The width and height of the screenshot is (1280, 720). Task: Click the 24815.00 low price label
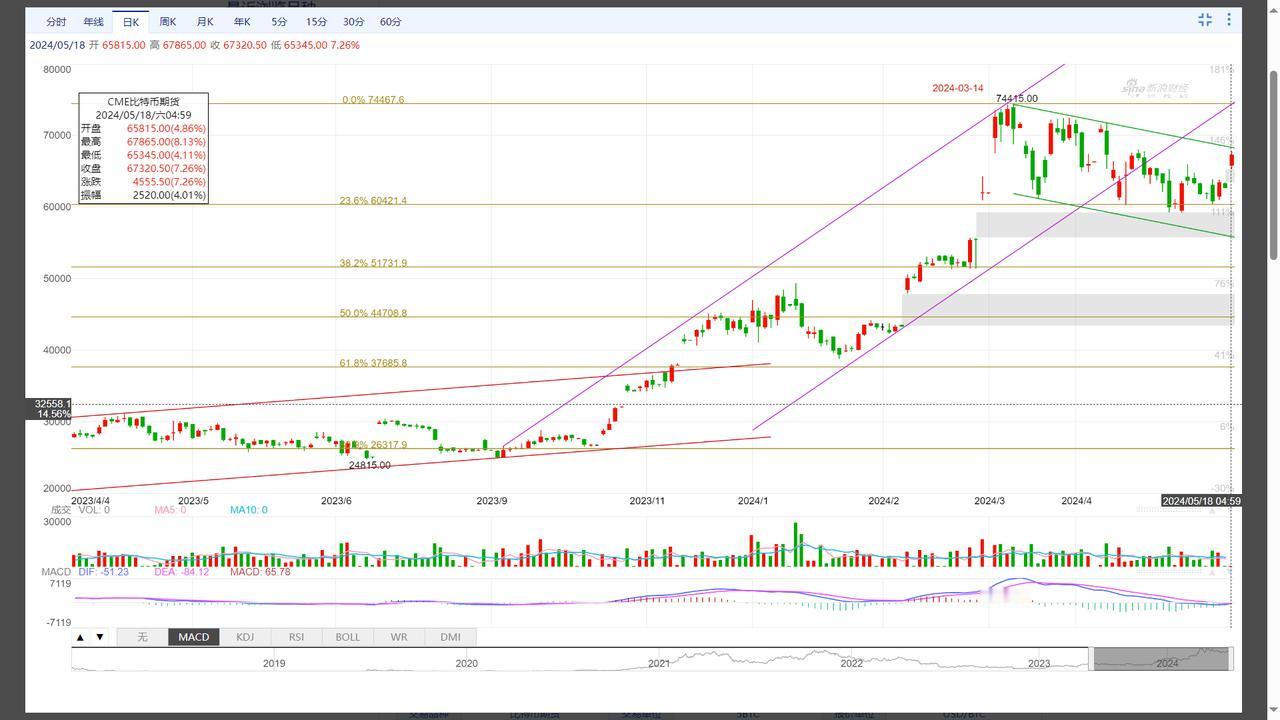click(370, 465)
